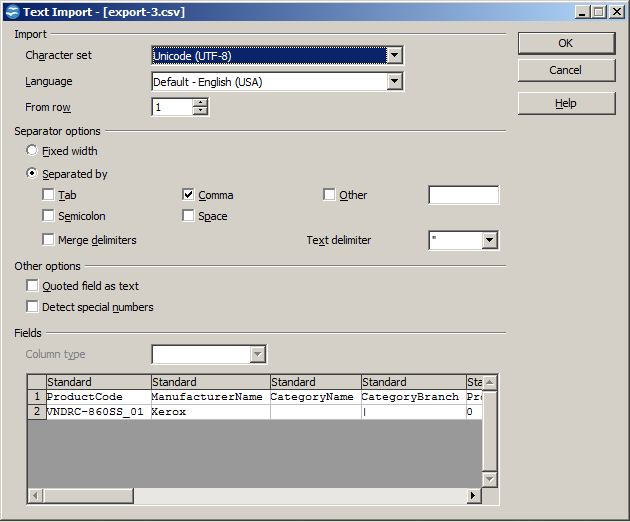This screenshot has height=522, width=630.
Task: Enable the Tab separator checkbox
Action: pos(49,195)
